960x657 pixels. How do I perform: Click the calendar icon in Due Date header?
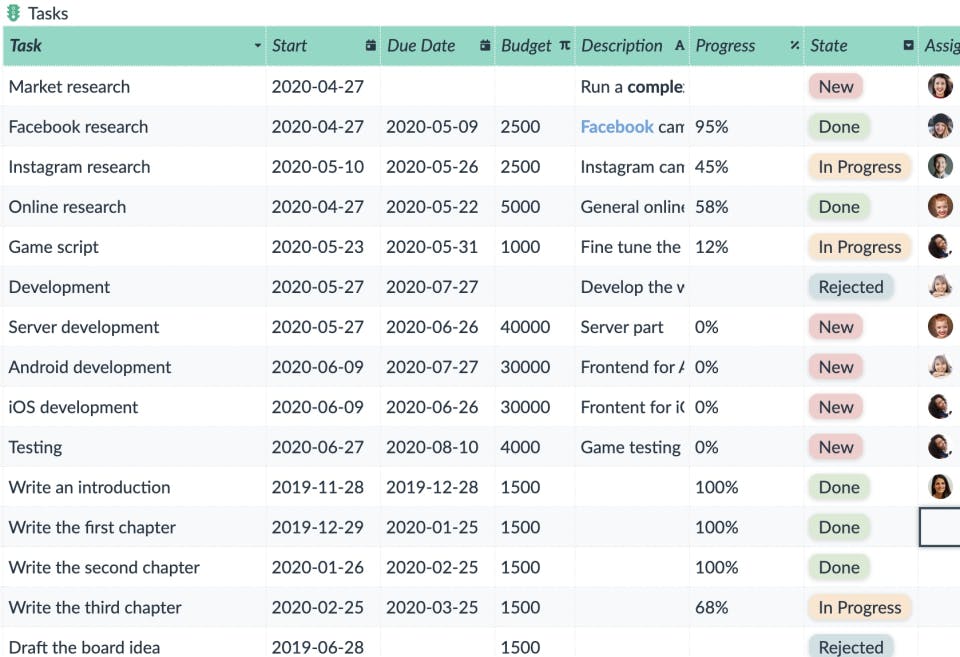pyautogui.click(x=485, y=46)
